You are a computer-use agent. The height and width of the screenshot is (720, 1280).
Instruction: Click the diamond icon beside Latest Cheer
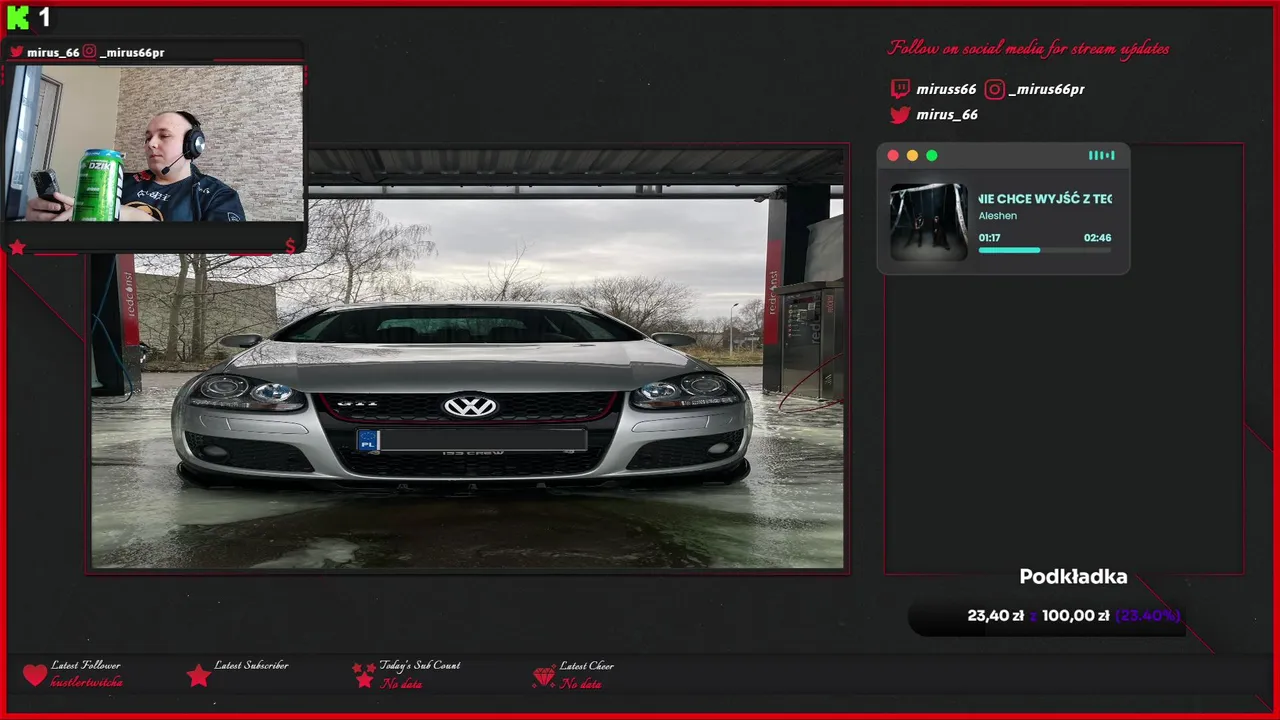point(544,676)
